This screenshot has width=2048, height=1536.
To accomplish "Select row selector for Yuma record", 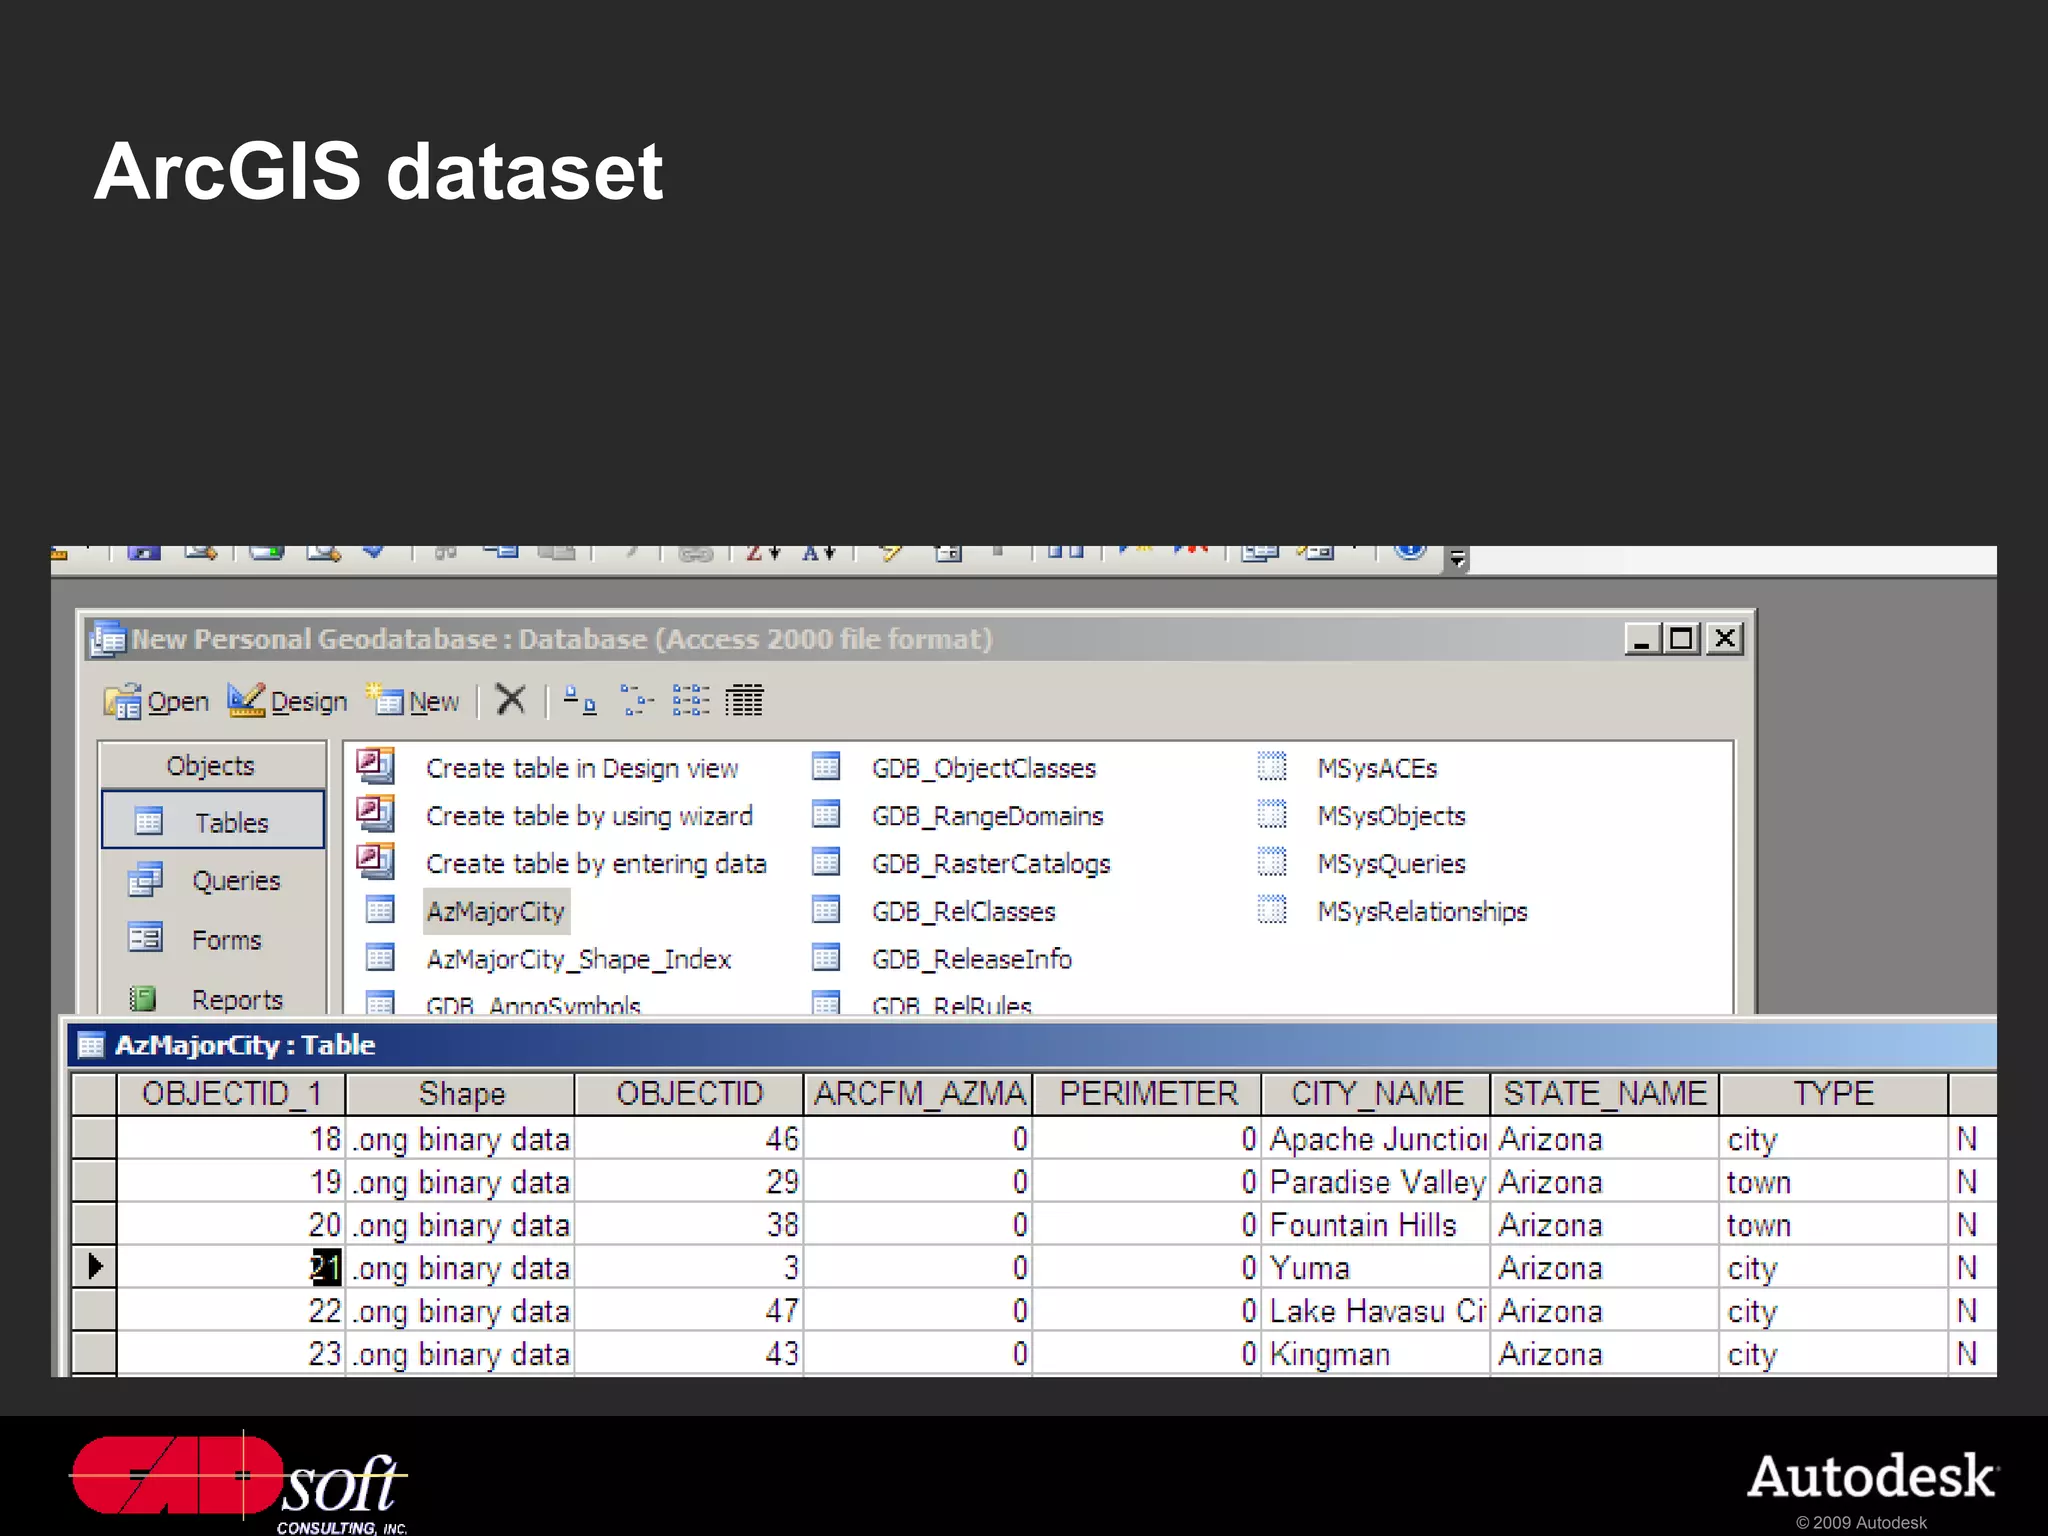I will pyautogui.click(x=95, y=1267).
